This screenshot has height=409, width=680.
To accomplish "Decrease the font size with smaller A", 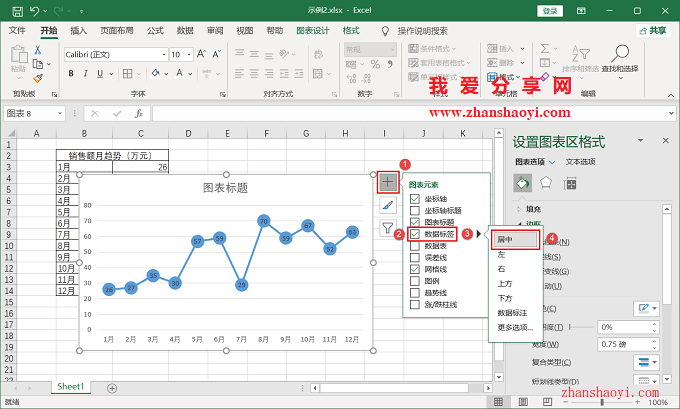I will coord(216,54).
